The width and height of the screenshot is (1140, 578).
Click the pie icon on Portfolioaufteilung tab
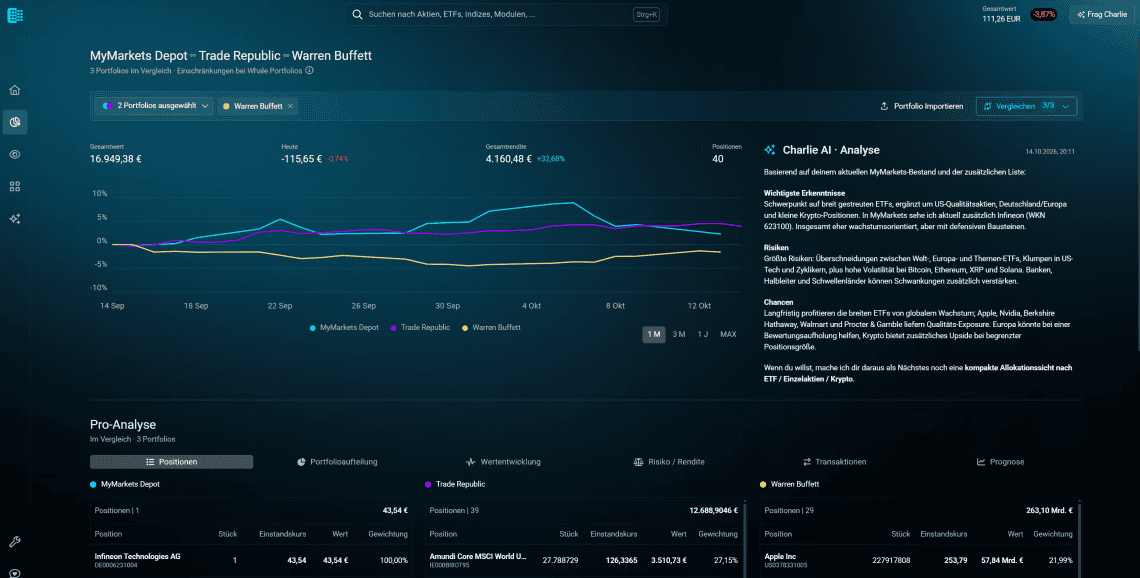tap(301, 462)
